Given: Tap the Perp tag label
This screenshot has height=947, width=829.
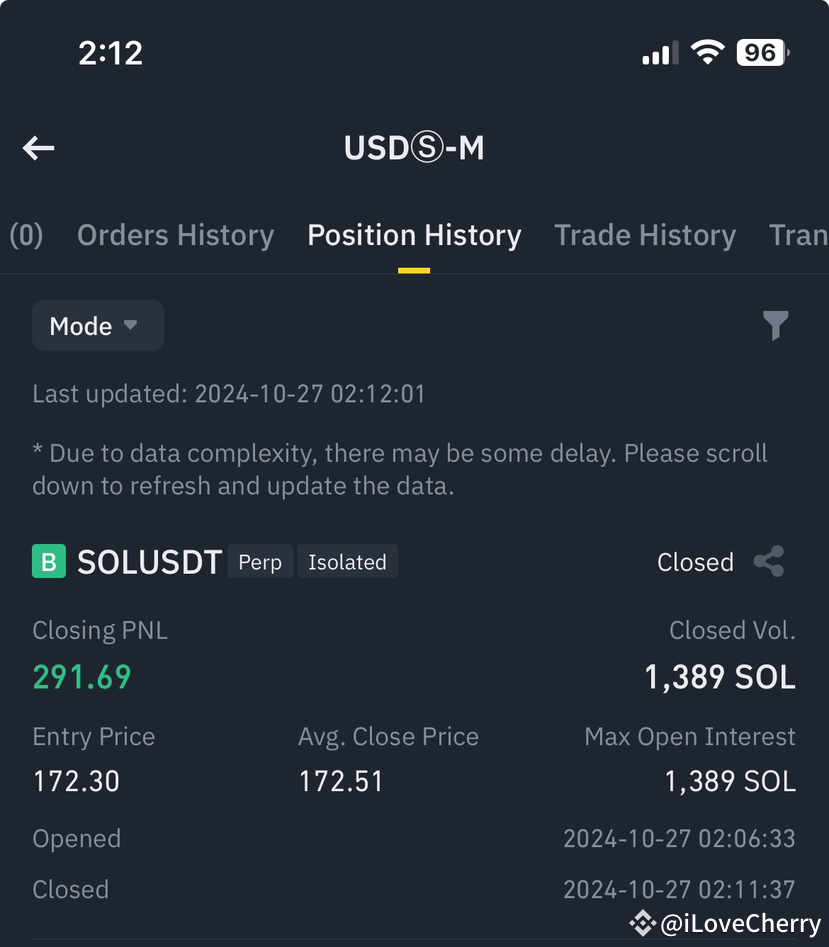Looking at the screenshot, I should (x=260, y=562).
